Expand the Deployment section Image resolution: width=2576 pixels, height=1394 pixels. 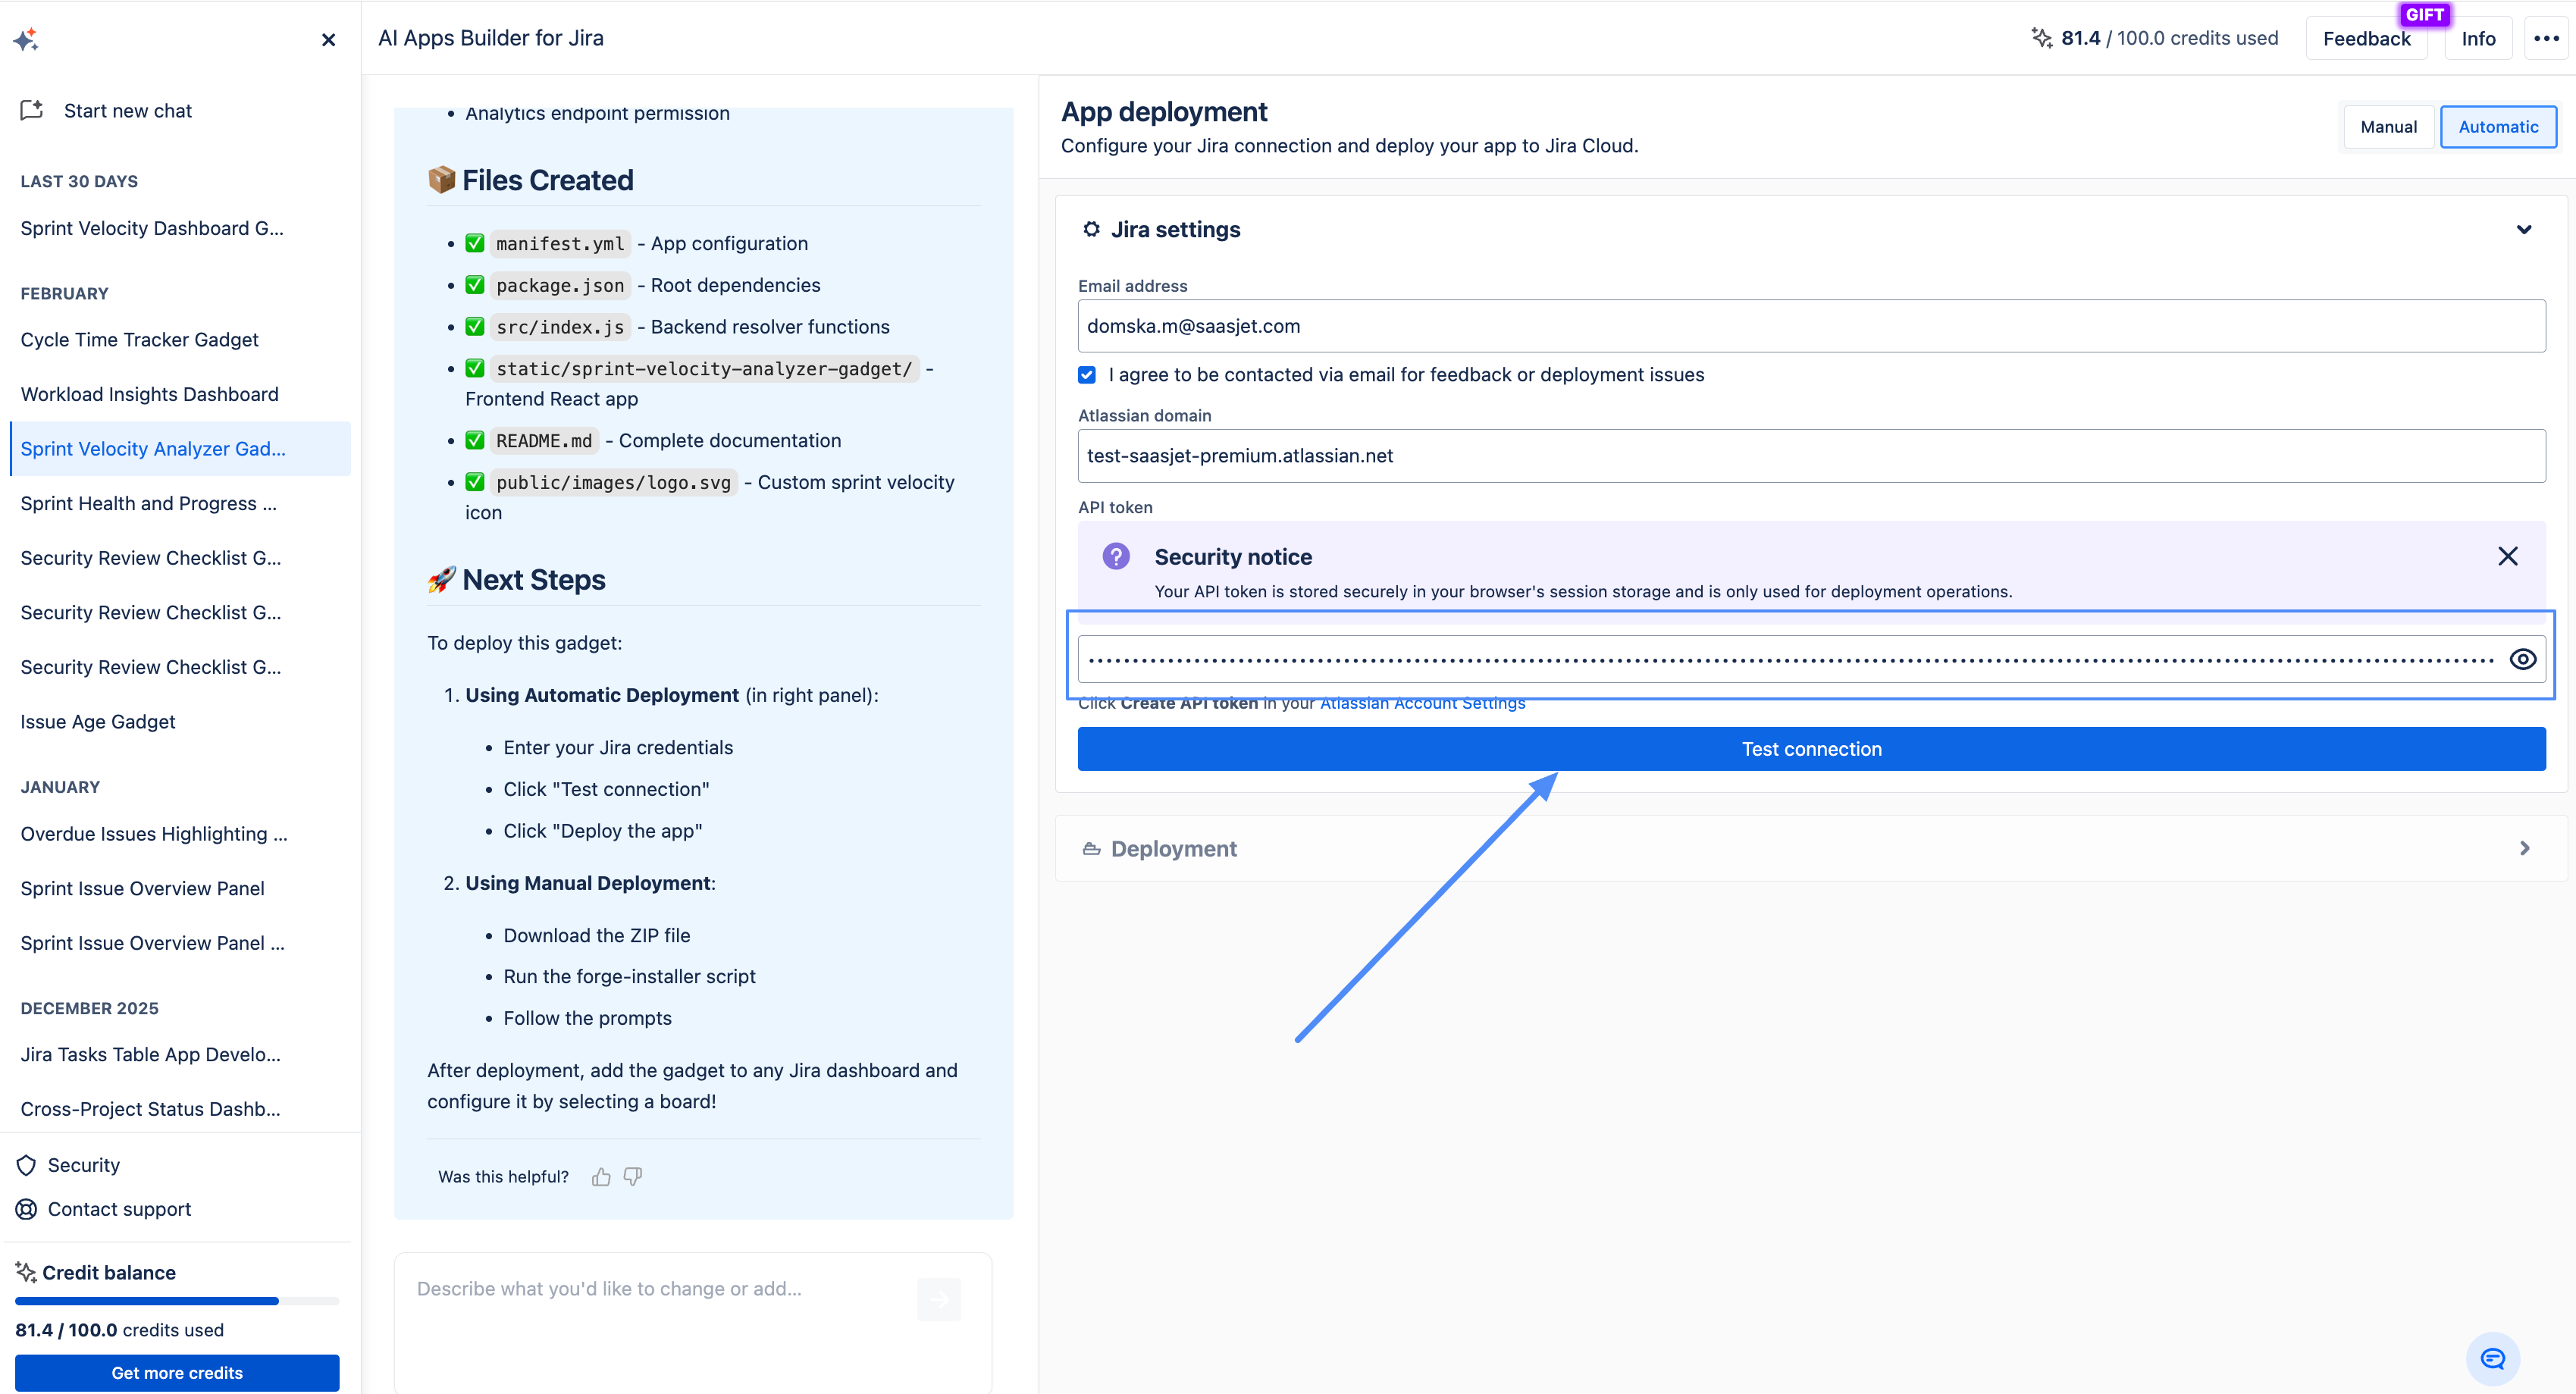pos(2523,848)
